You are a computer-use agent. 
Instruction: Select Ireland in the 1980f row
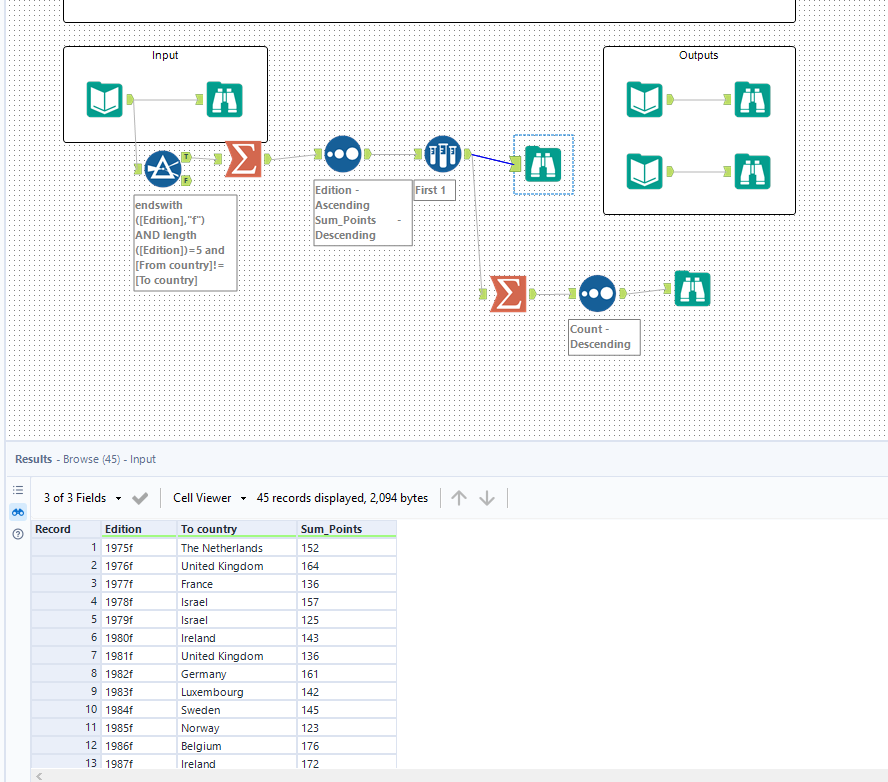tap(237, 638)
